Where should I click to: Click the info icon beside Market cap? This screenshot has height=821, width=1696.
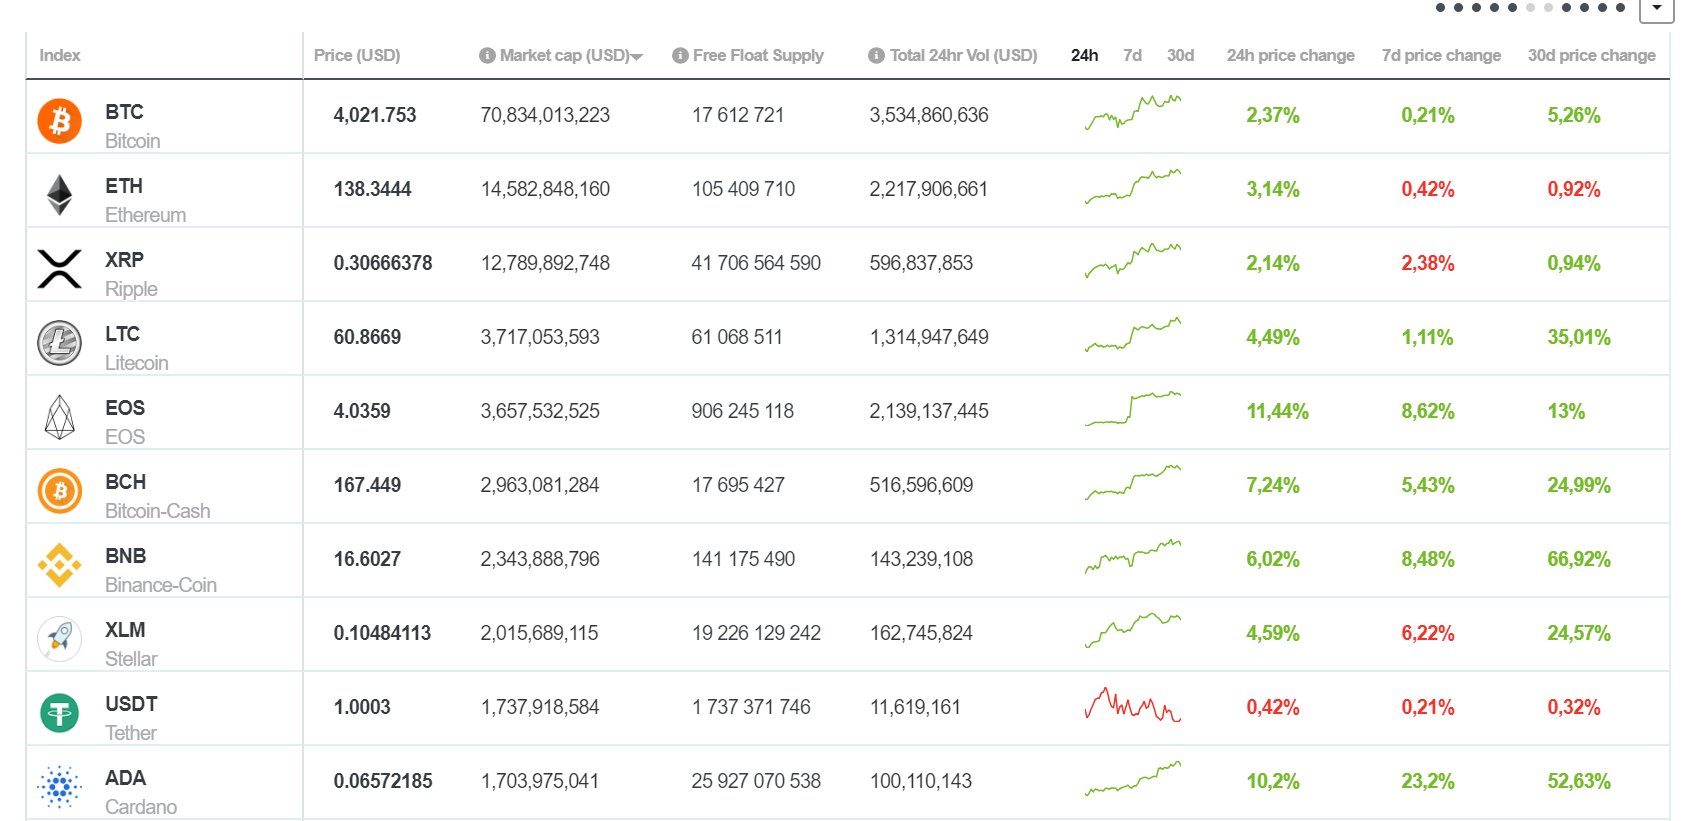point(487,56)
